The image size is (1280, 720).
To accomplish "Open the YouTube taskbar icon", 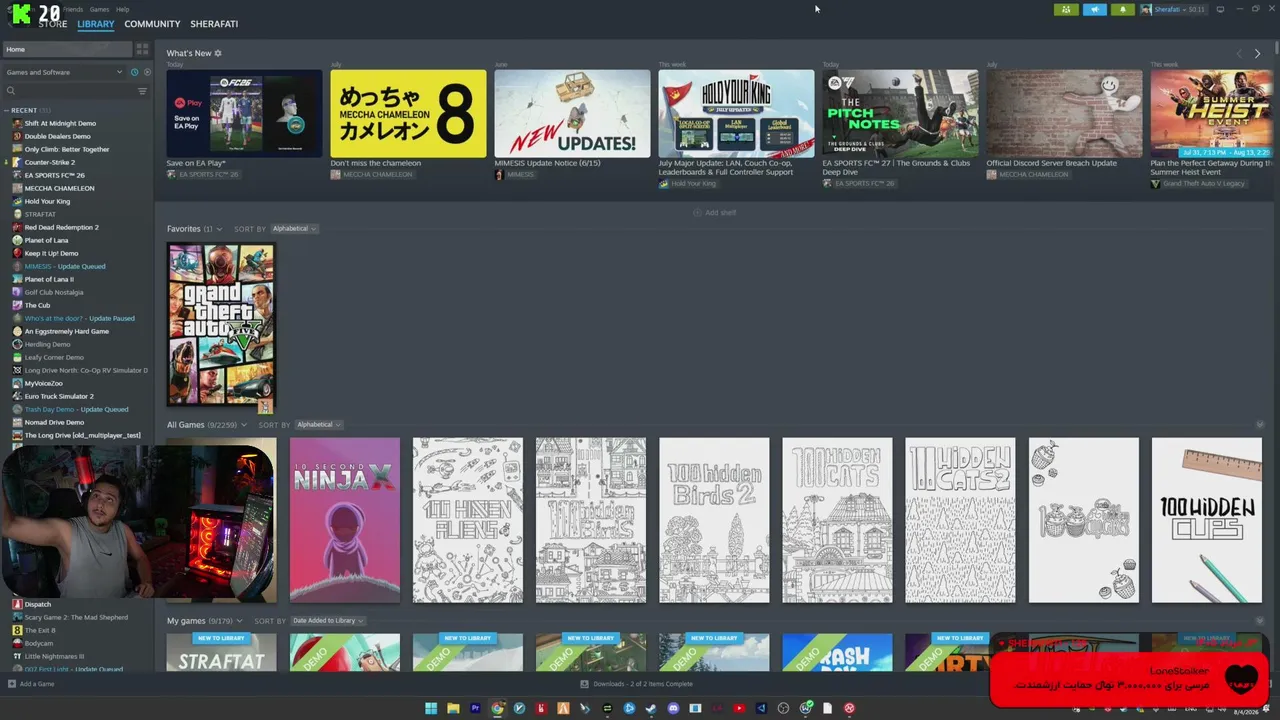I will pos(739,708).
